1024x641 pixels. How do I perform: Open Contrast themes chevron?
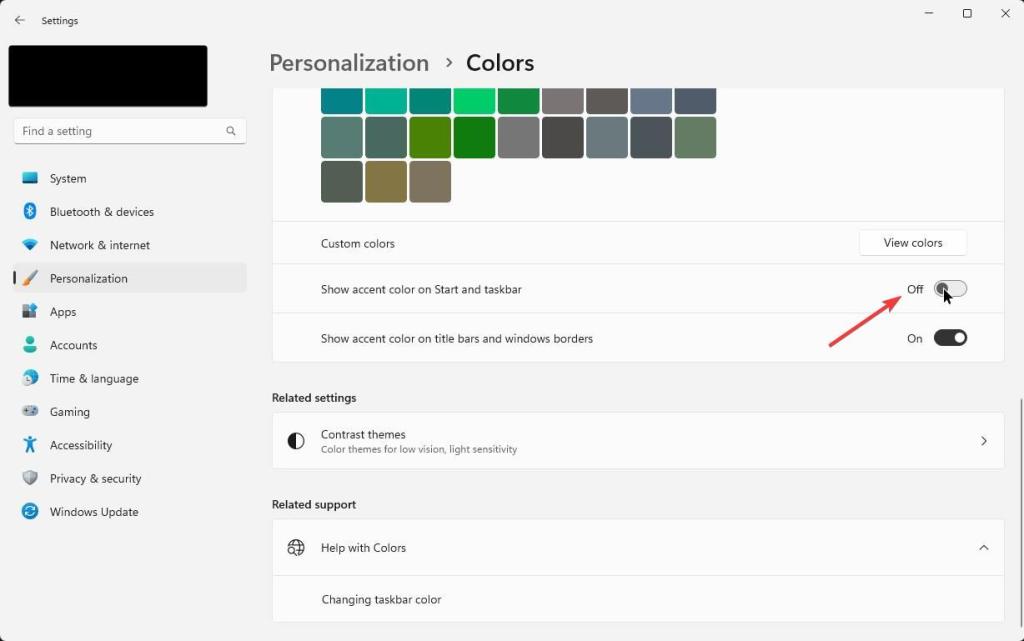coord(983,441)
